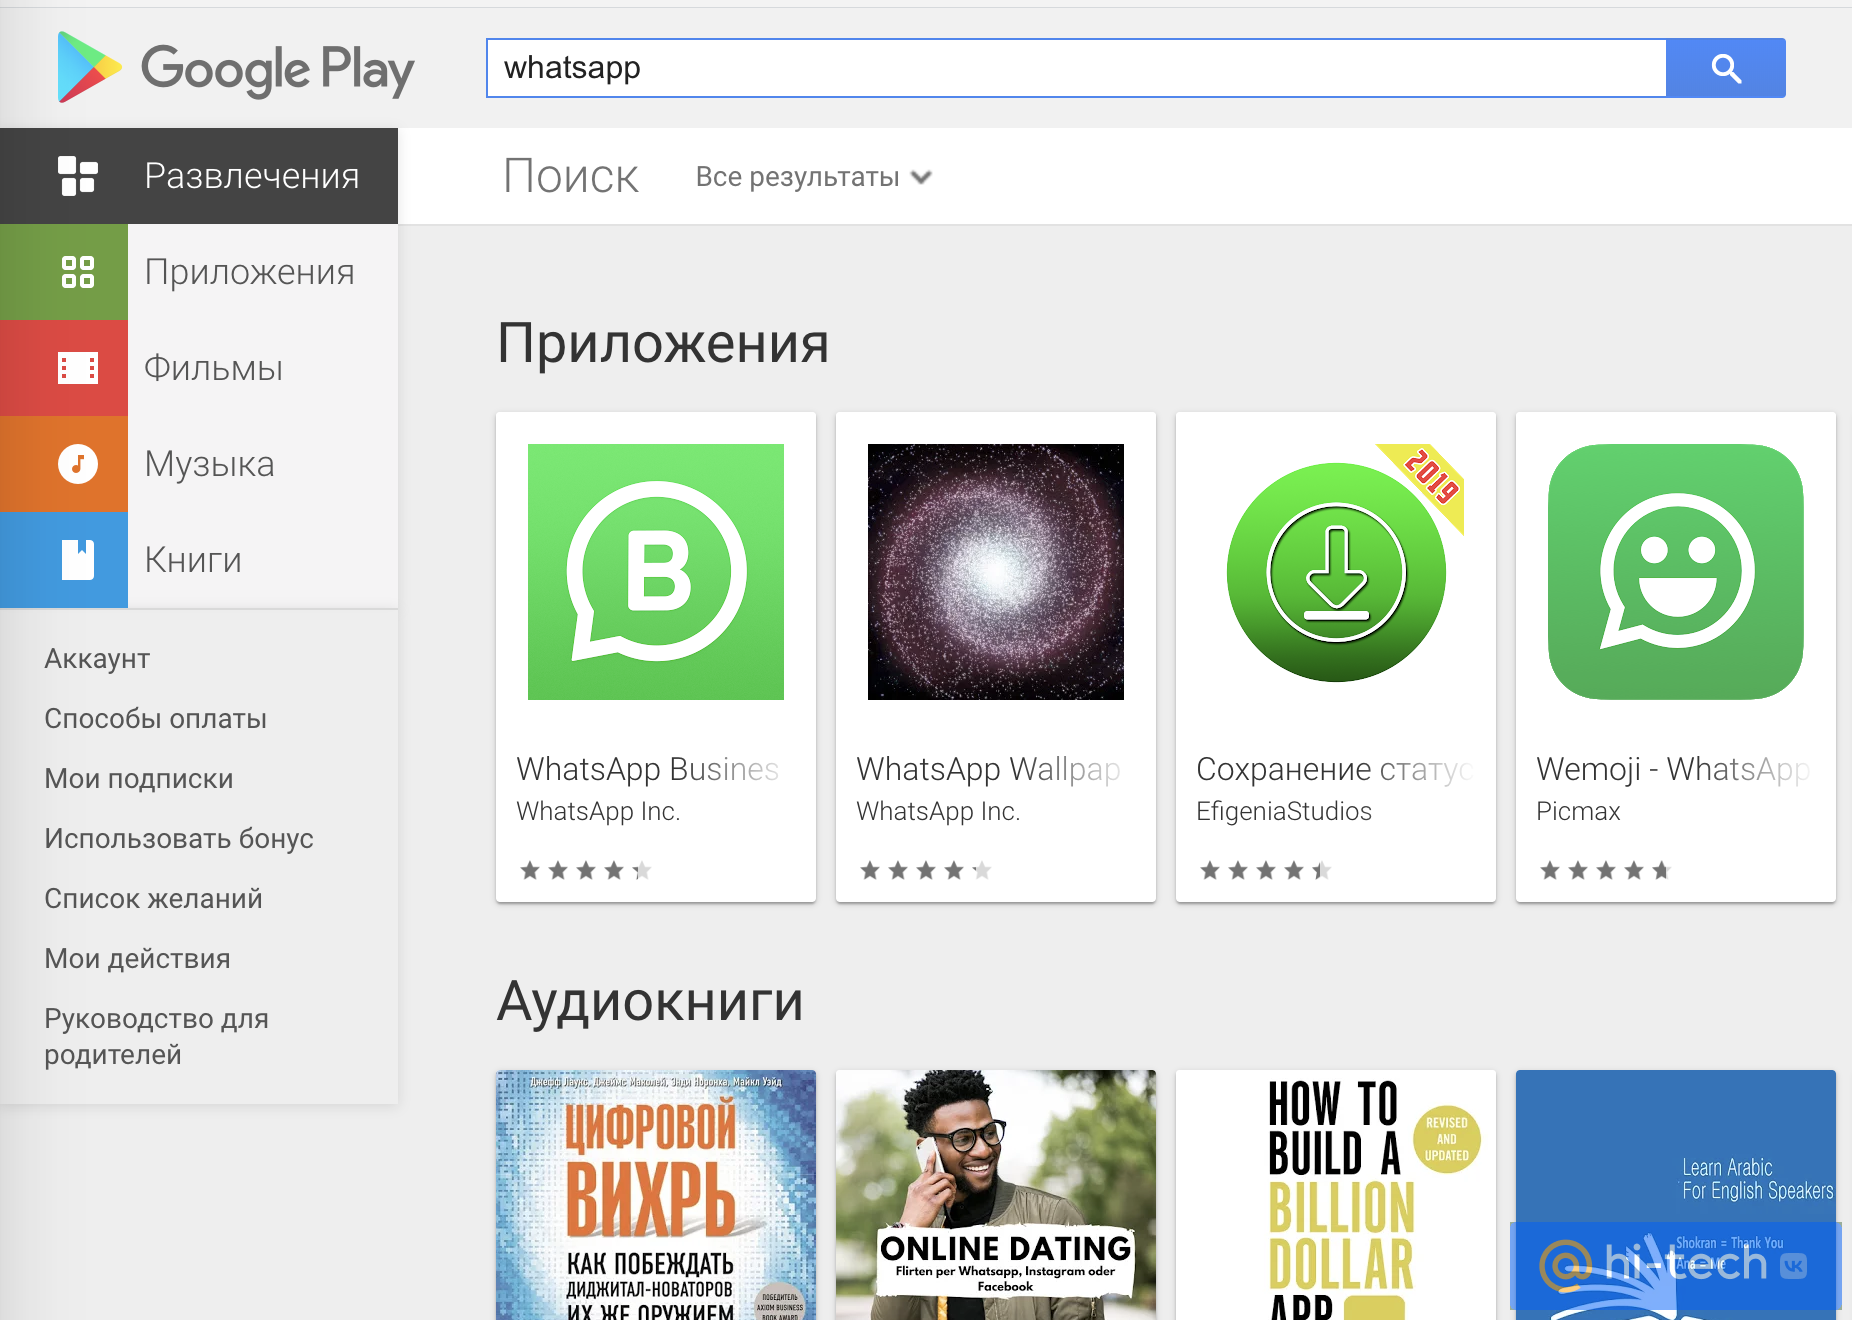Click developer EfigeniaStudios

click(1284, 811)
